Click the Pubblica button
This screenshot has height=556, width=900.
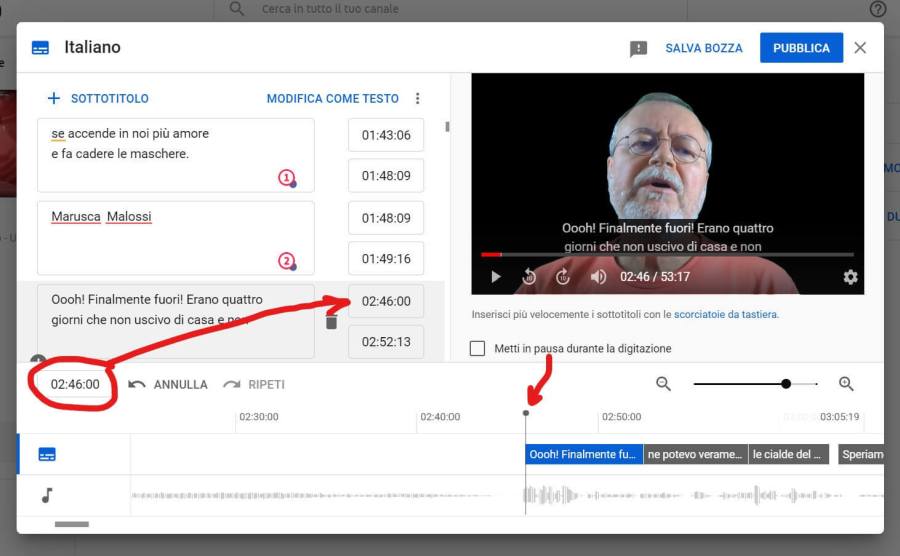click(800, 48)
